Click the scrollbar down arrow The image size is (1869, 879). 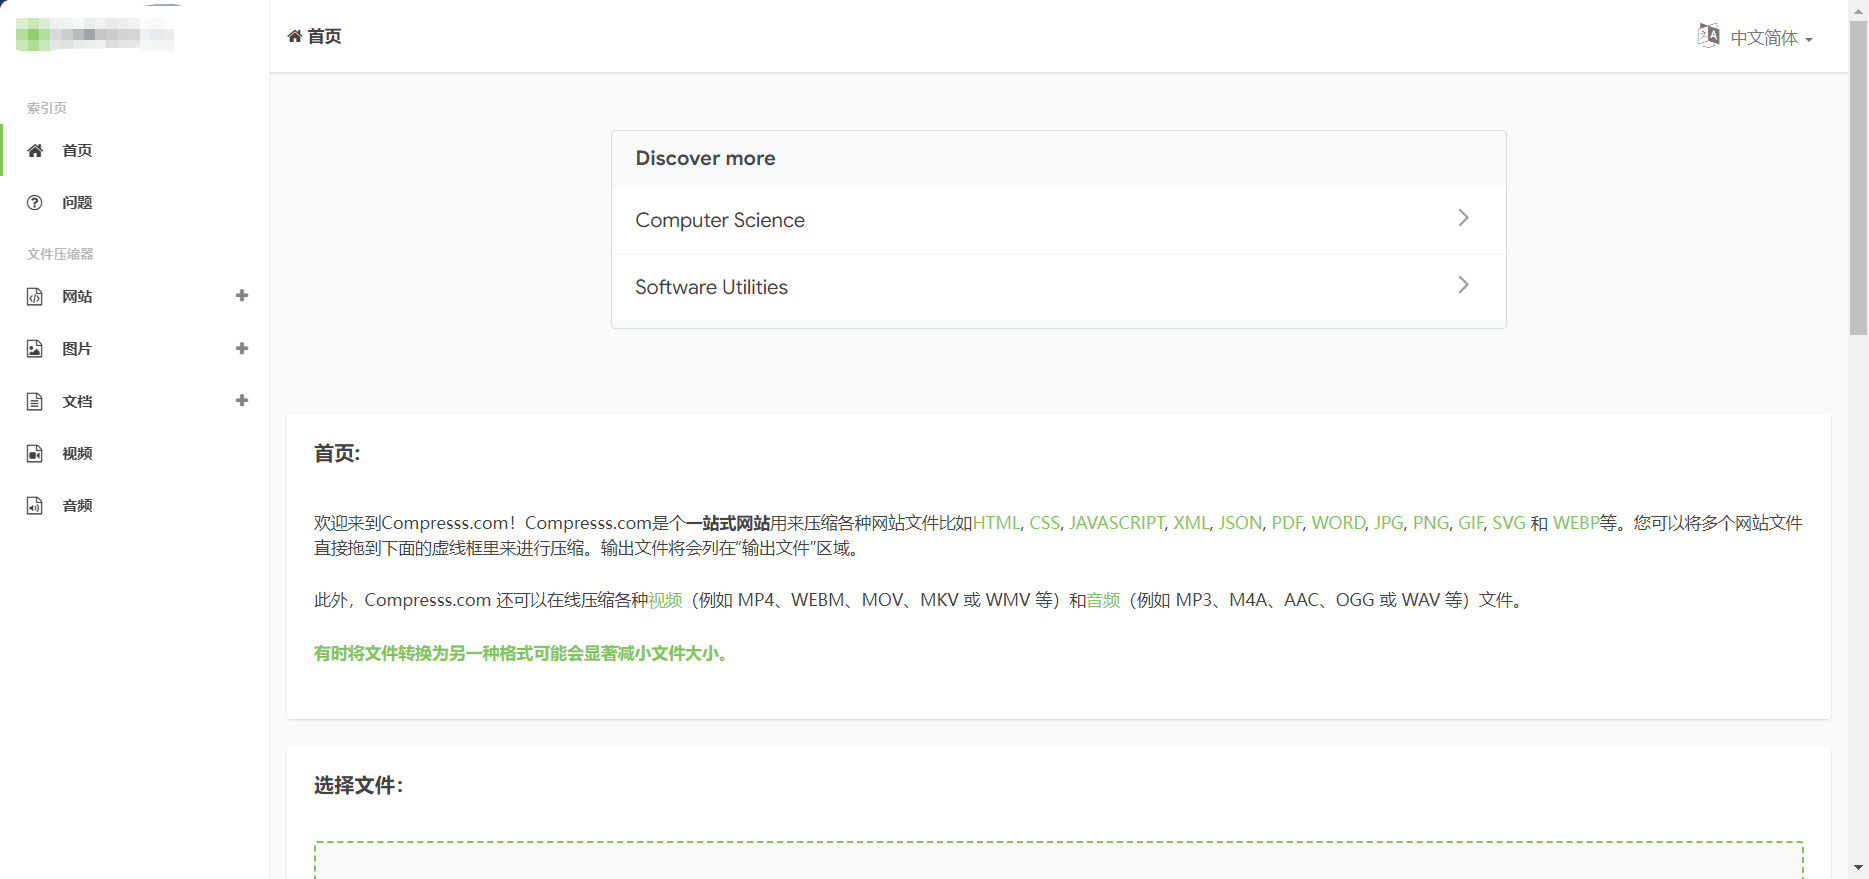tap(1858, 868)
